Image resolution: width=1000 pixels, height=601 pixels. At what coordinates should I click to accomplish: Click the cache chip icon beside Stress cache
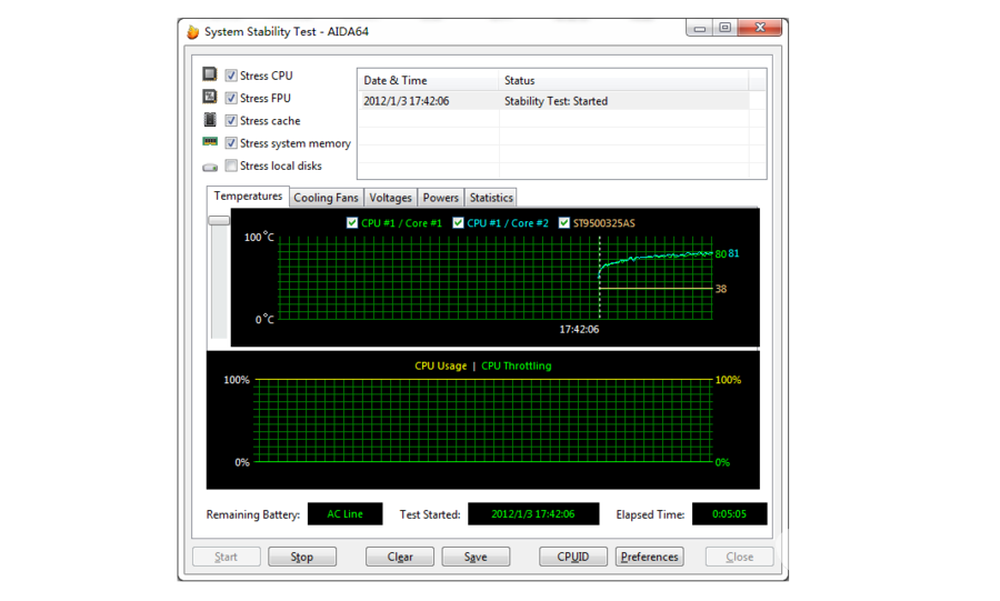pyautogui.click(x=210, y=119)
